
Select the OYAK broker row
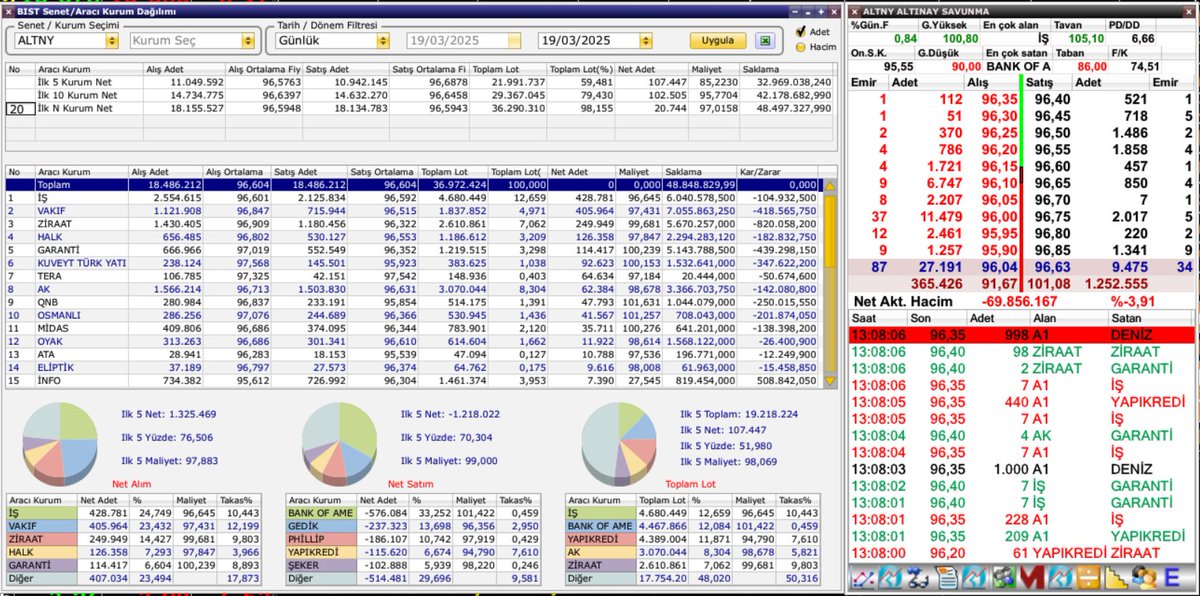click(x=412, y=341)
